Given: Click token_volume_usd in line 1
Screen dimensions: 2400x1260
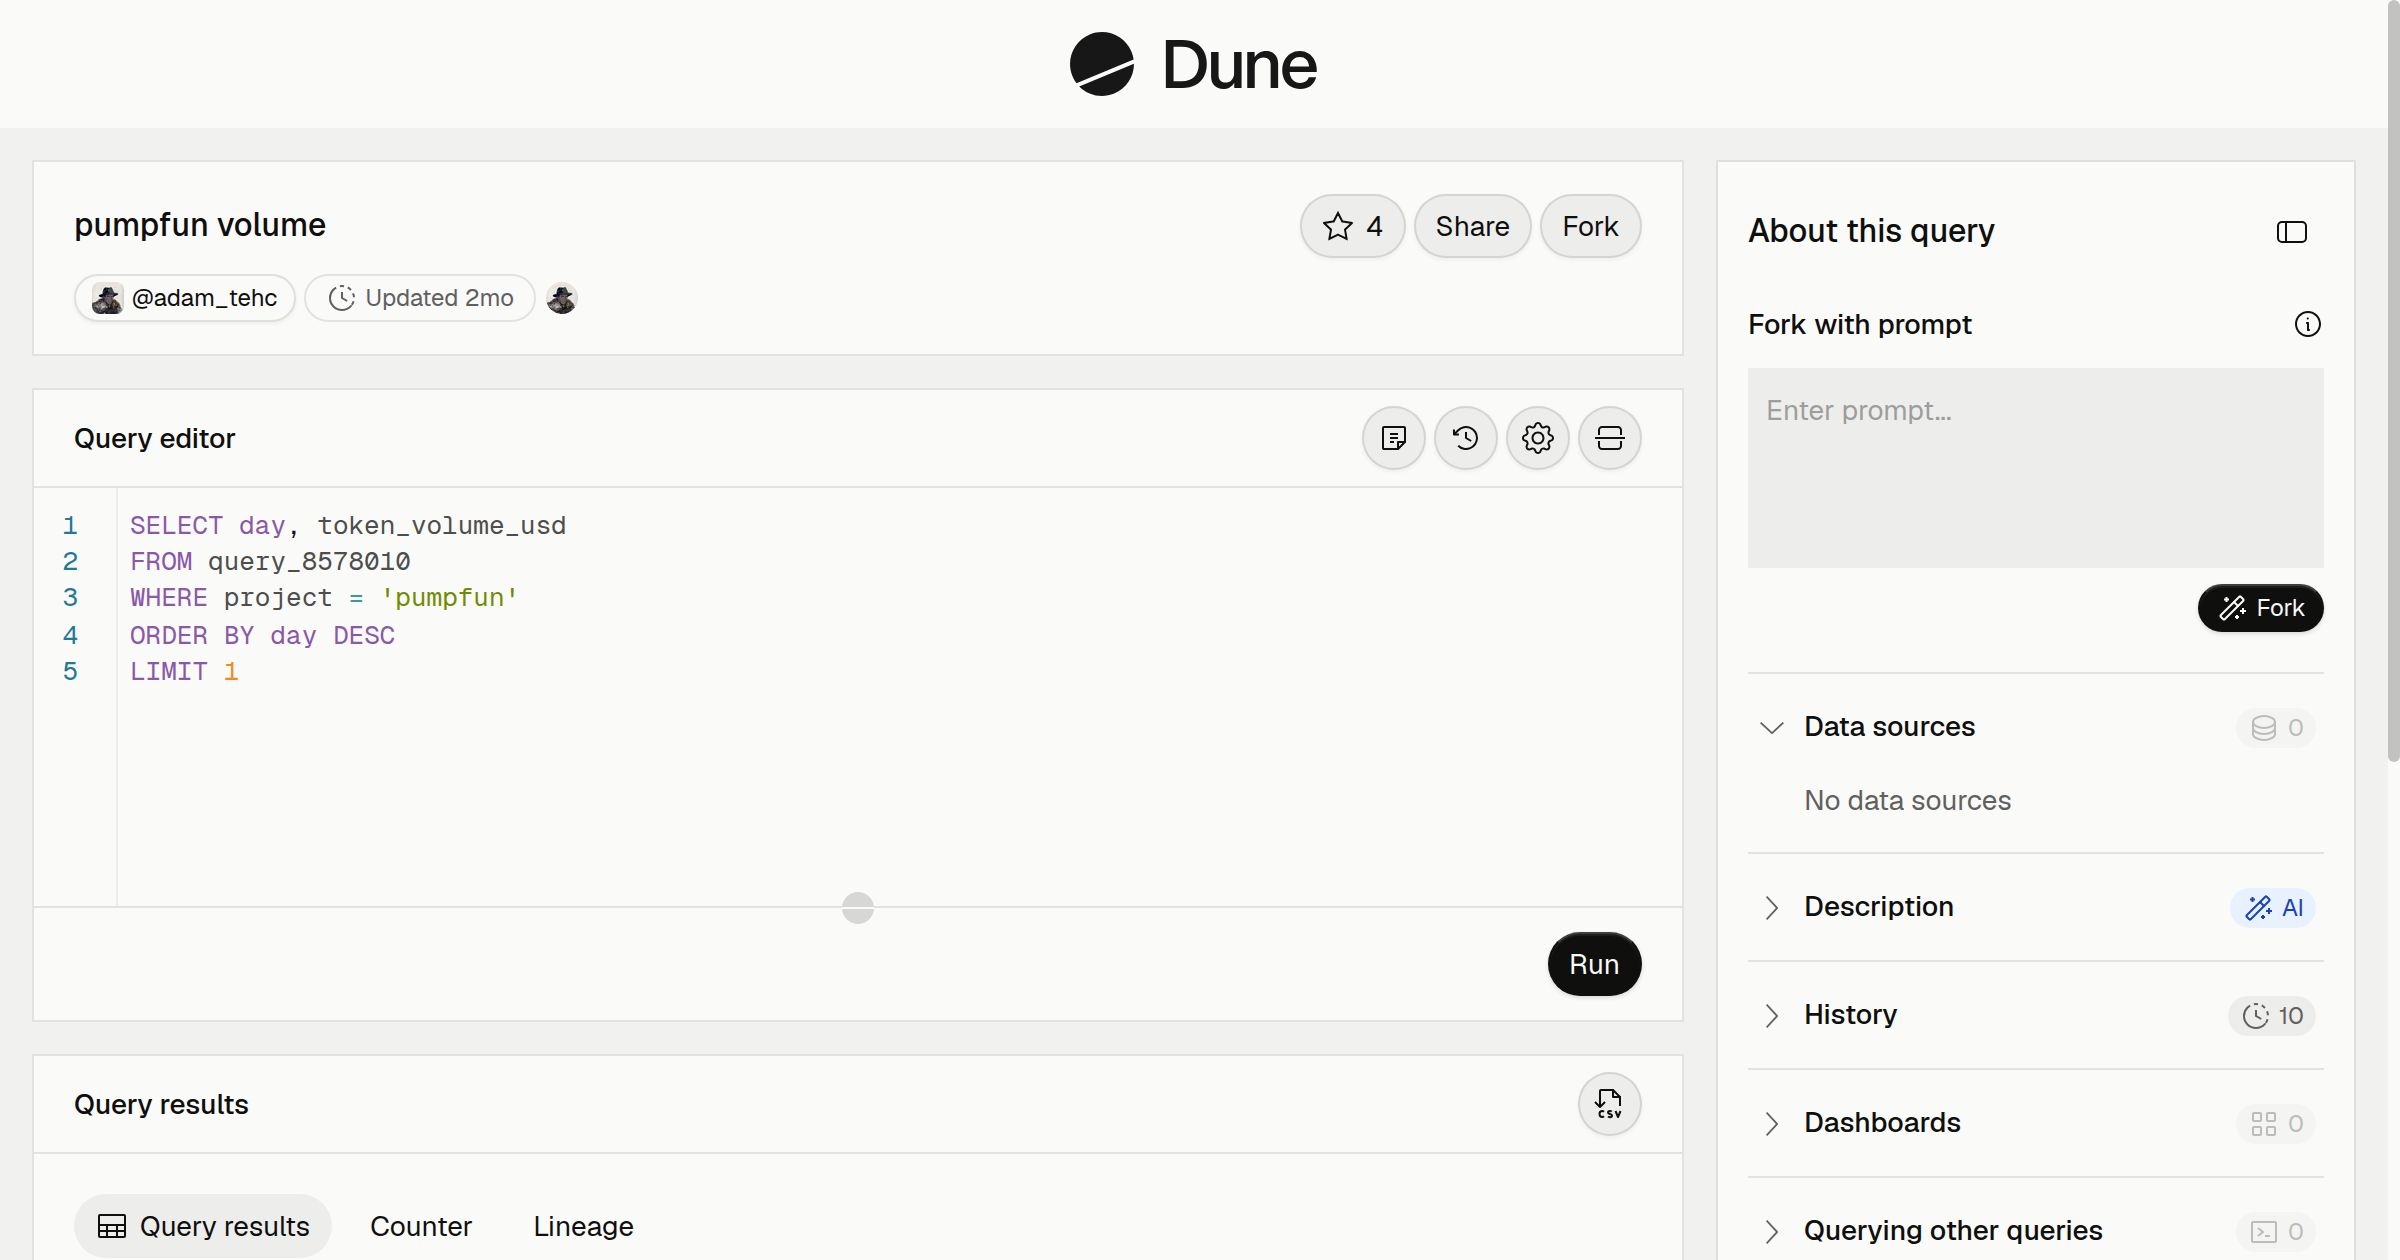Looking at the screenshot, I should click(x=442, y=526).
